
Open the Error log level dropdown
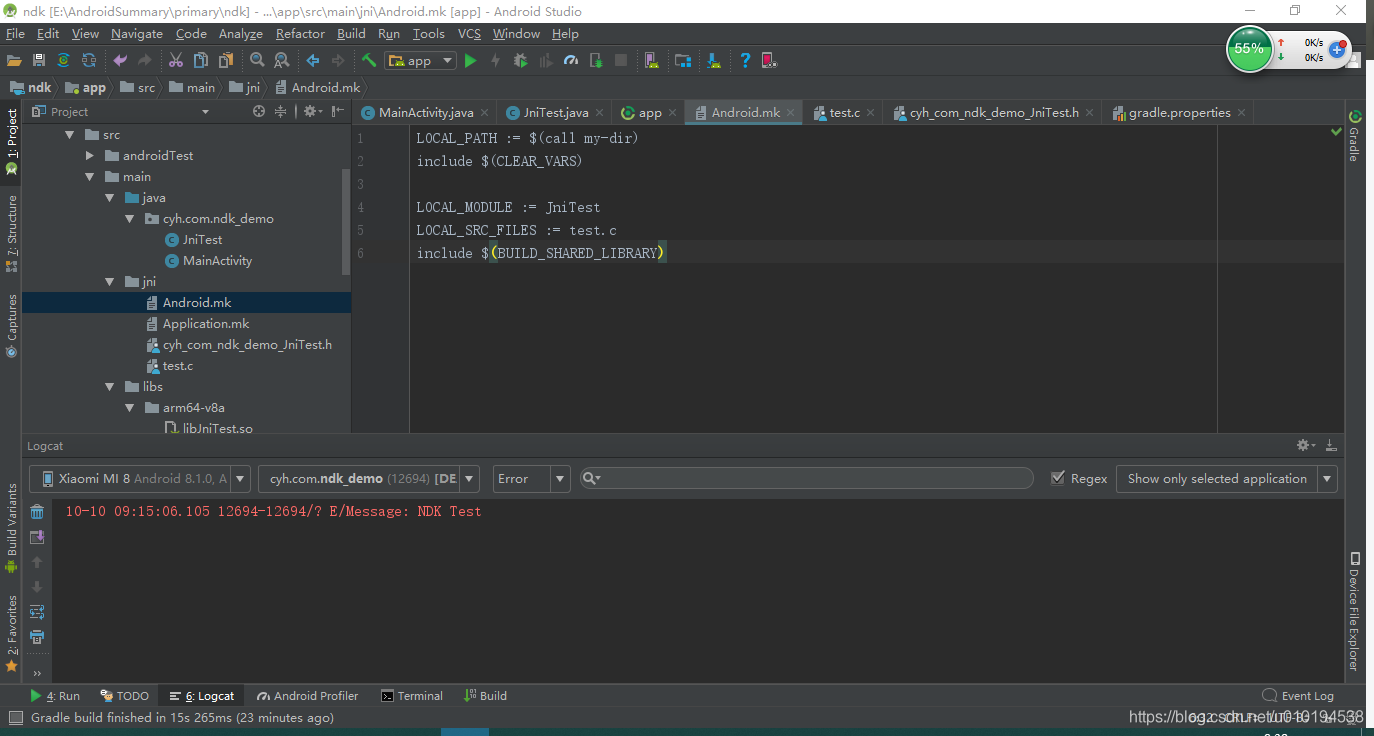530,478
